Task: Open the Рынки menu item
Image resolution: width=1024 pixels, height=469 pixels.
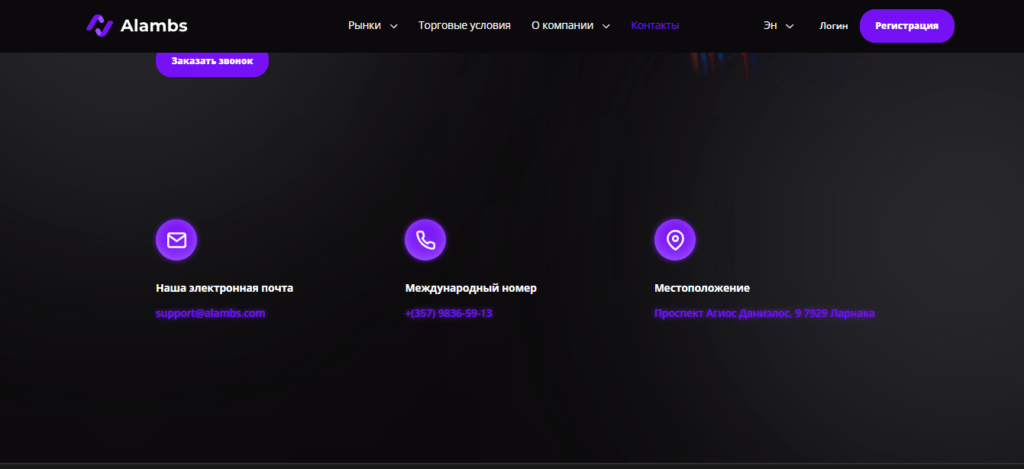Action: (x=364, y=25)
